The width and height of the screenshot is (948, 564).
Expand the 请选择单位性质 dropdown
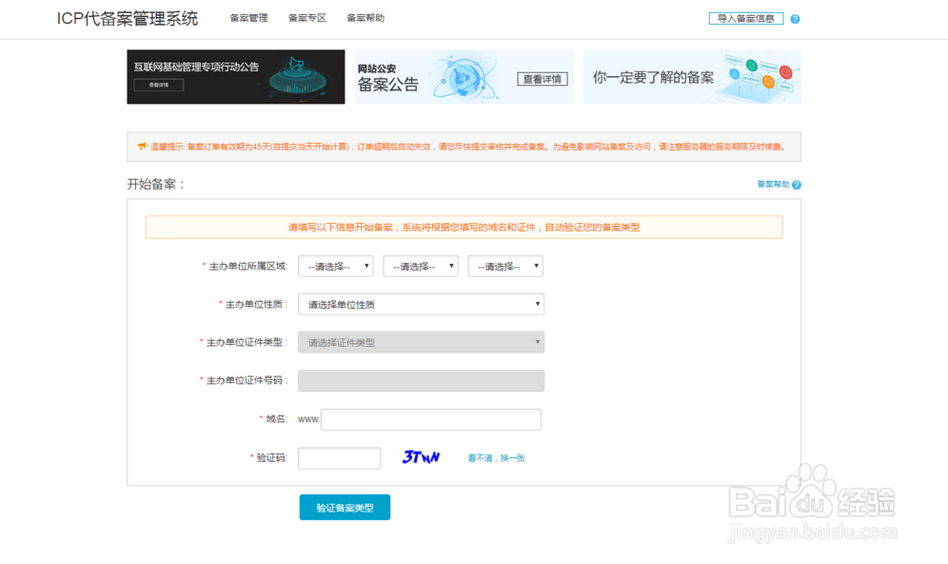pyautogui.click(x=421, y=304)
